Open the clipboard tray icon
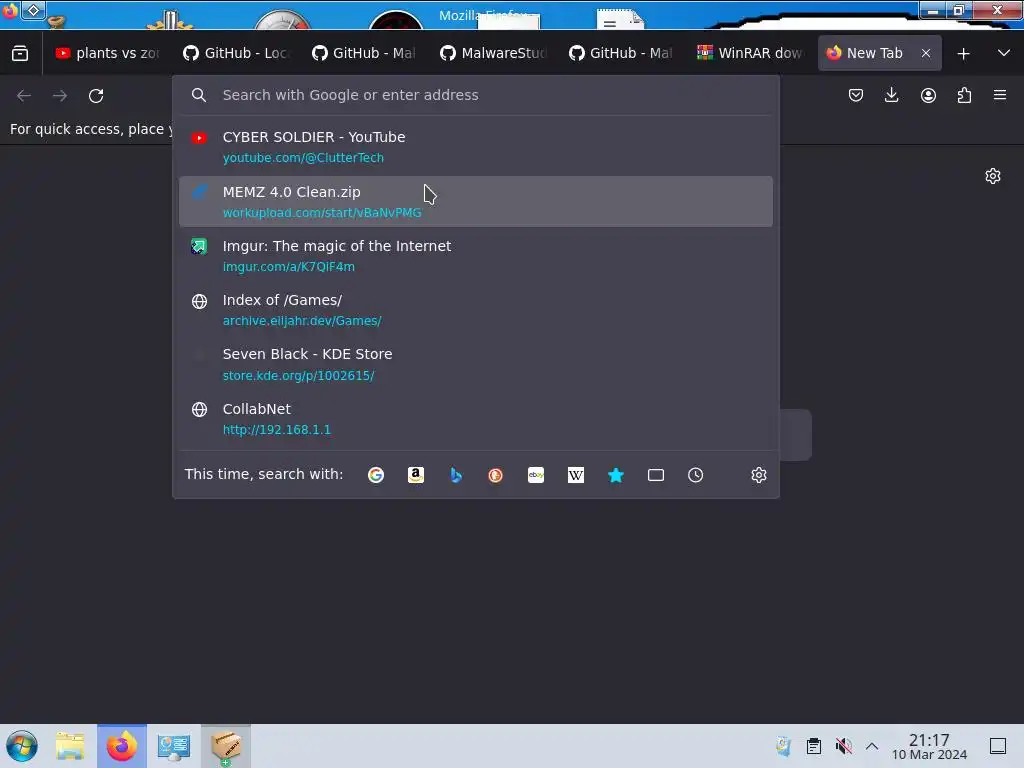 click(x=814, y=746)
